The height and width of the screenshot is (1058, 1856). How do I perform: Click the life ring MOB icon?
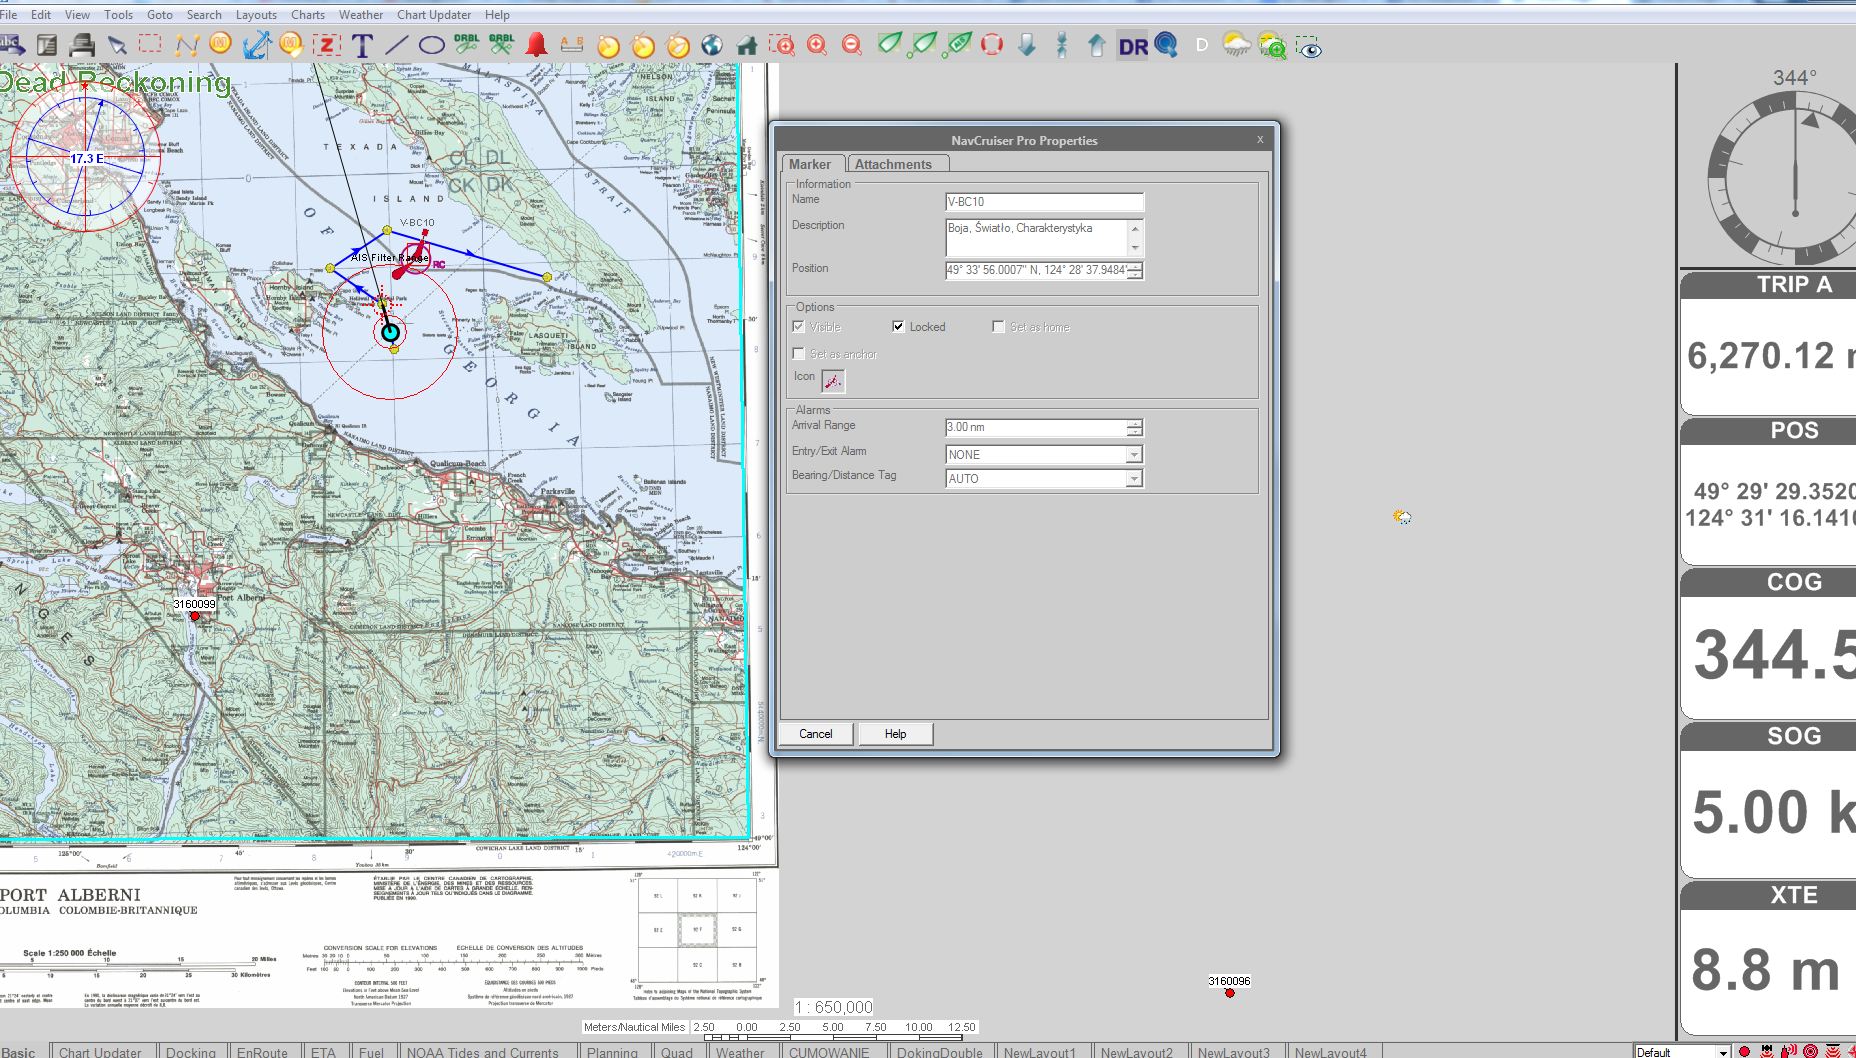tap(992, 45)
